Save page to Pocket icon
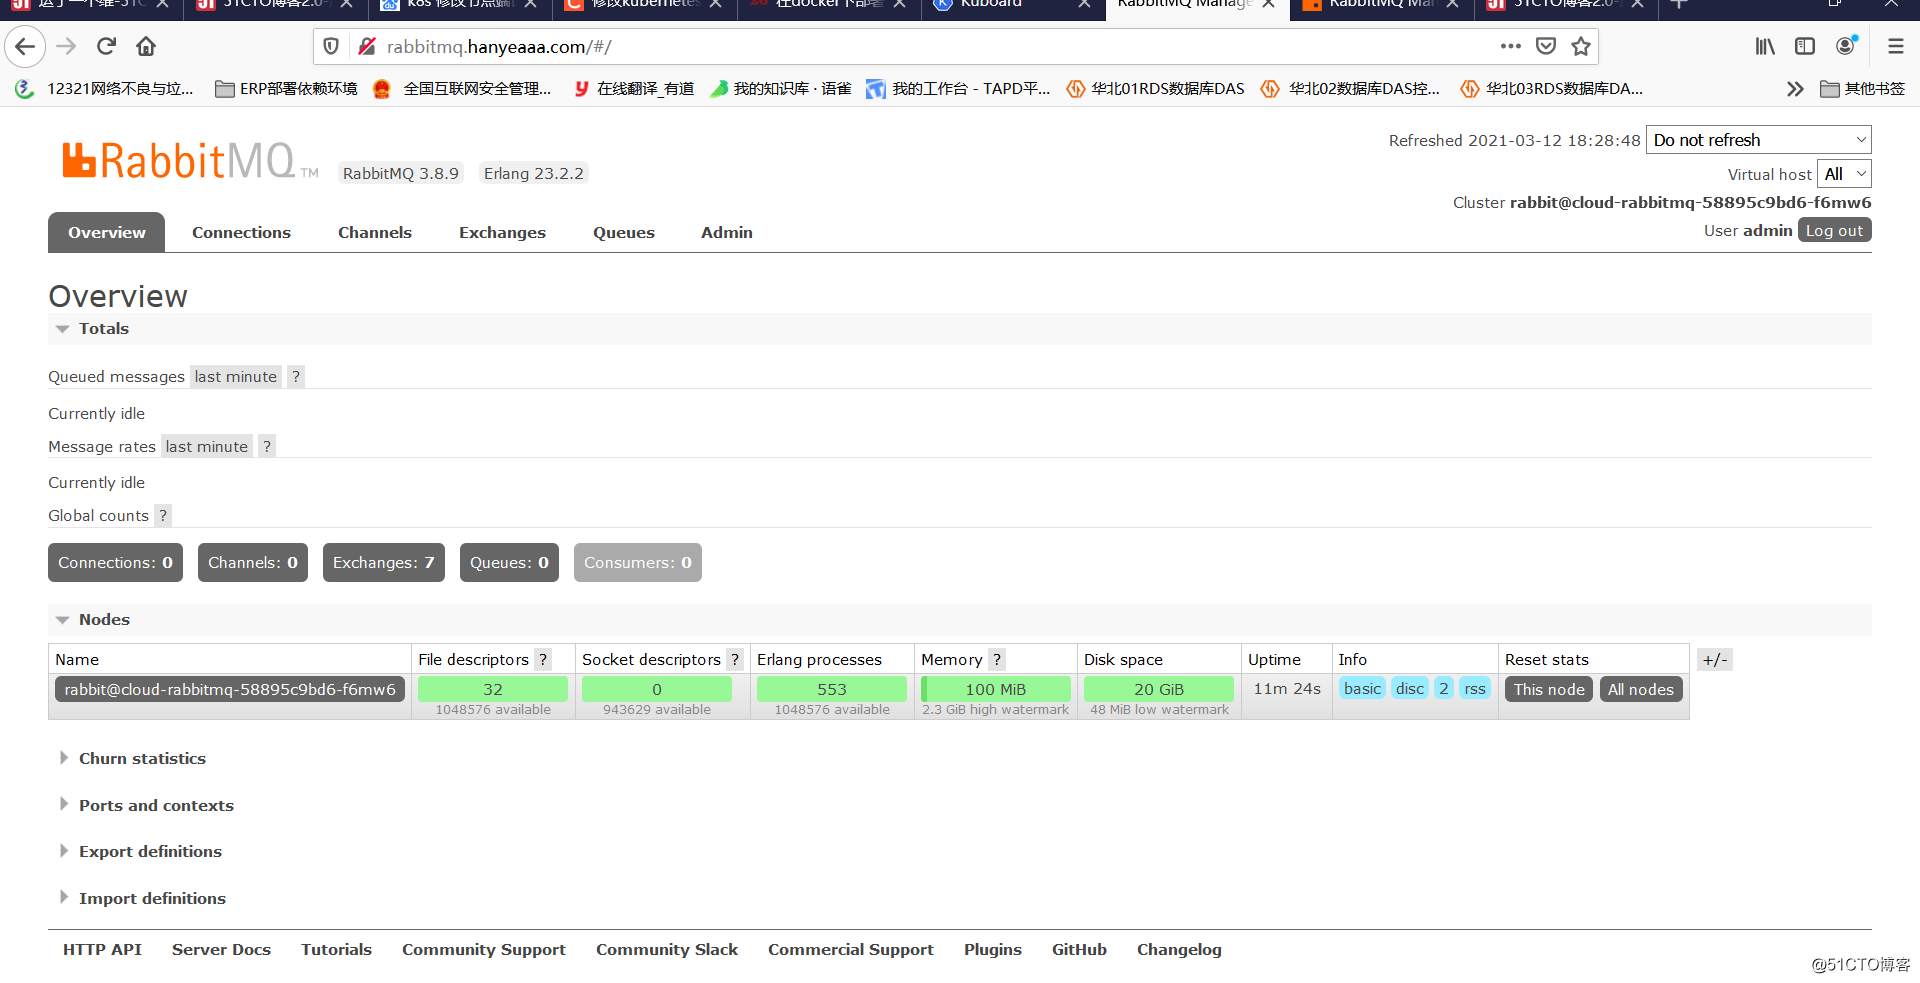1920x983 pixels. tap(1546, 46)
